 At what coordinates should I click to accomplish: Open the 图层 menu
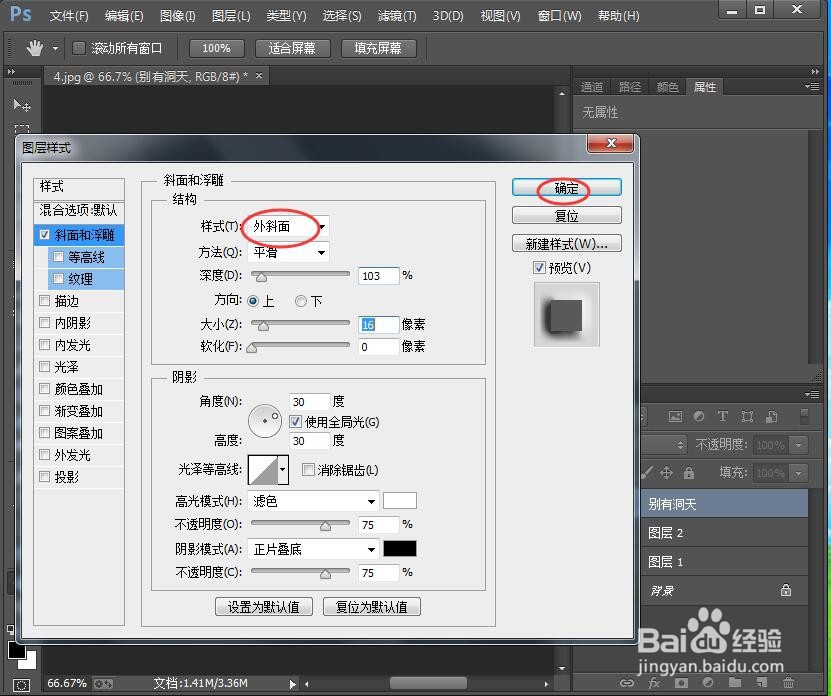point(231,16)
